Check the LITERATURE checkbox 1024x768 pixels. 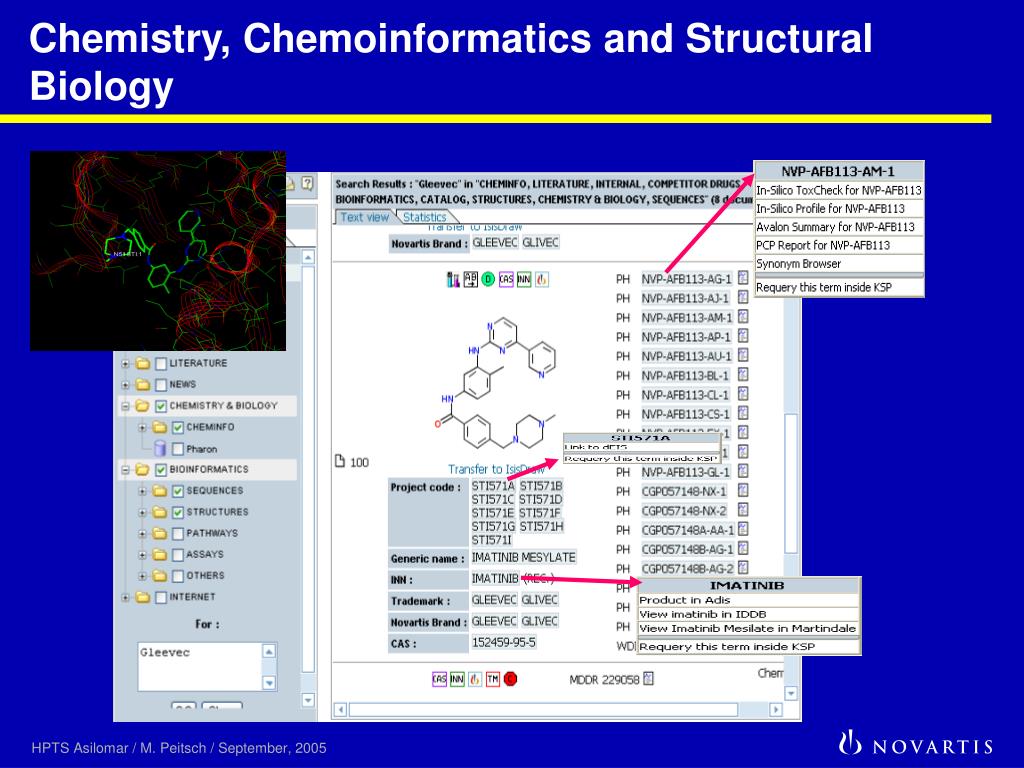161,363
